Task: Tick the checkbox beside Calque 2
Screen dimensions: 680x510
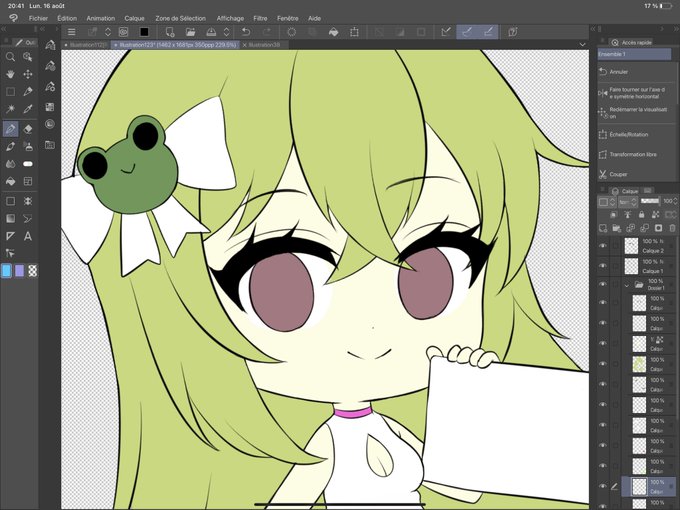Action: [x=615, y=246]
